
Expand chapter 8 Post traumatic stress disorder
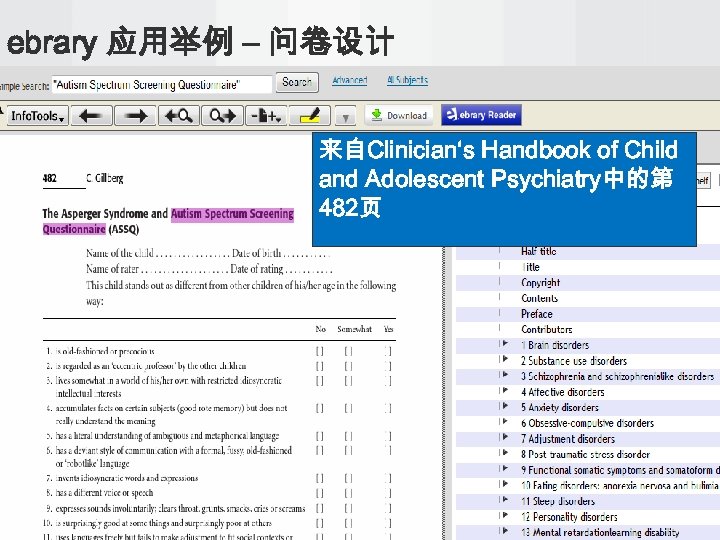[x=505, y=453]
